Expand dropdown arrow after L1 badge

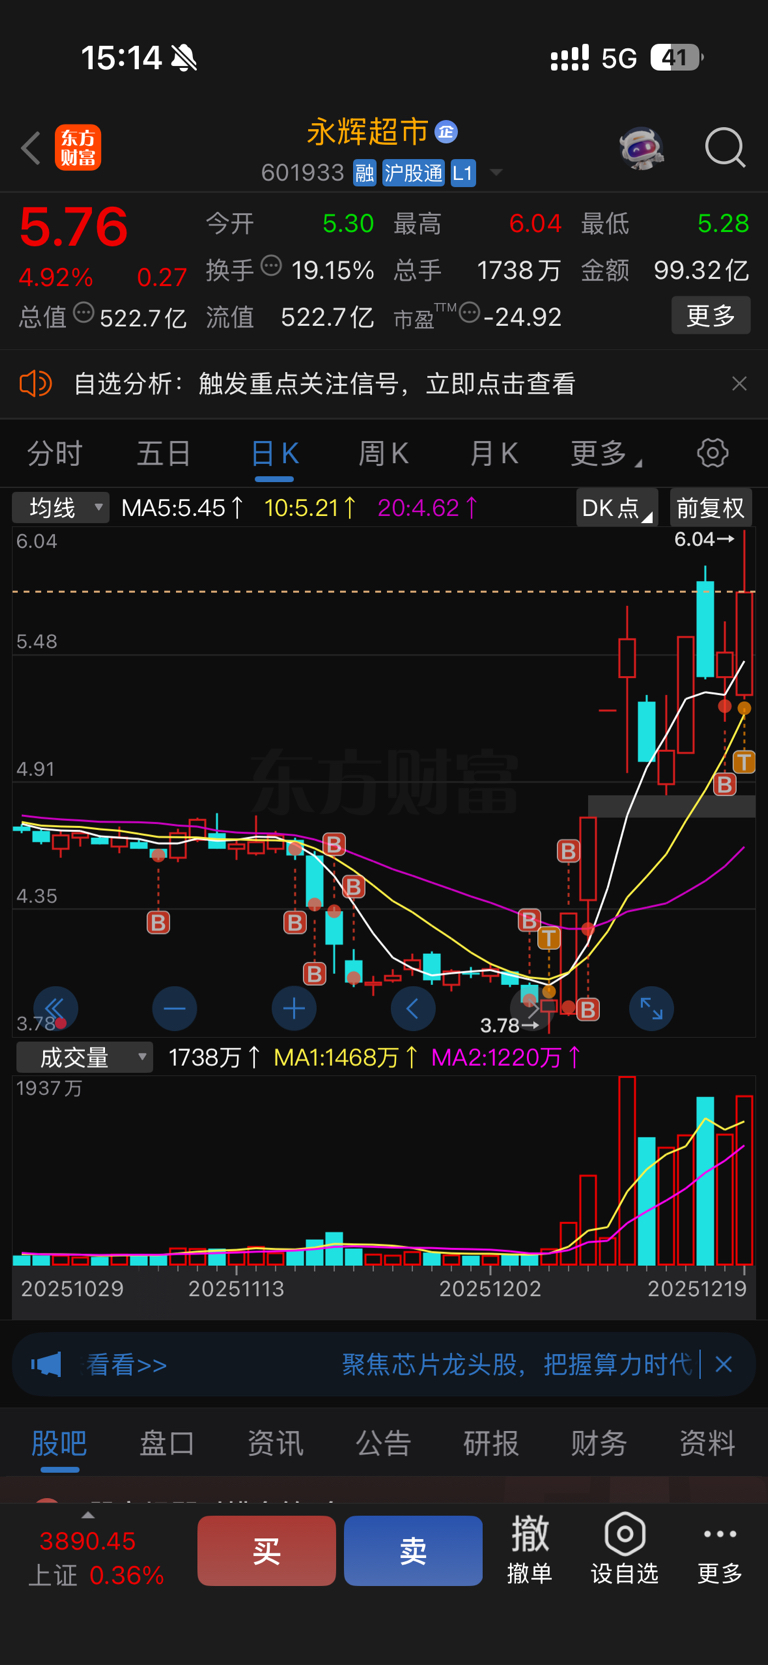coord(496,173)
